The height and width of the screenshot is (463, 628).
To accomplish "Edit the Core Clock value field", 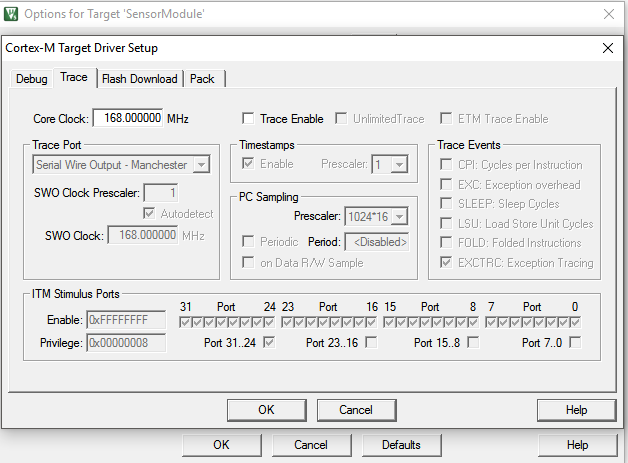I will pos(128,118).
